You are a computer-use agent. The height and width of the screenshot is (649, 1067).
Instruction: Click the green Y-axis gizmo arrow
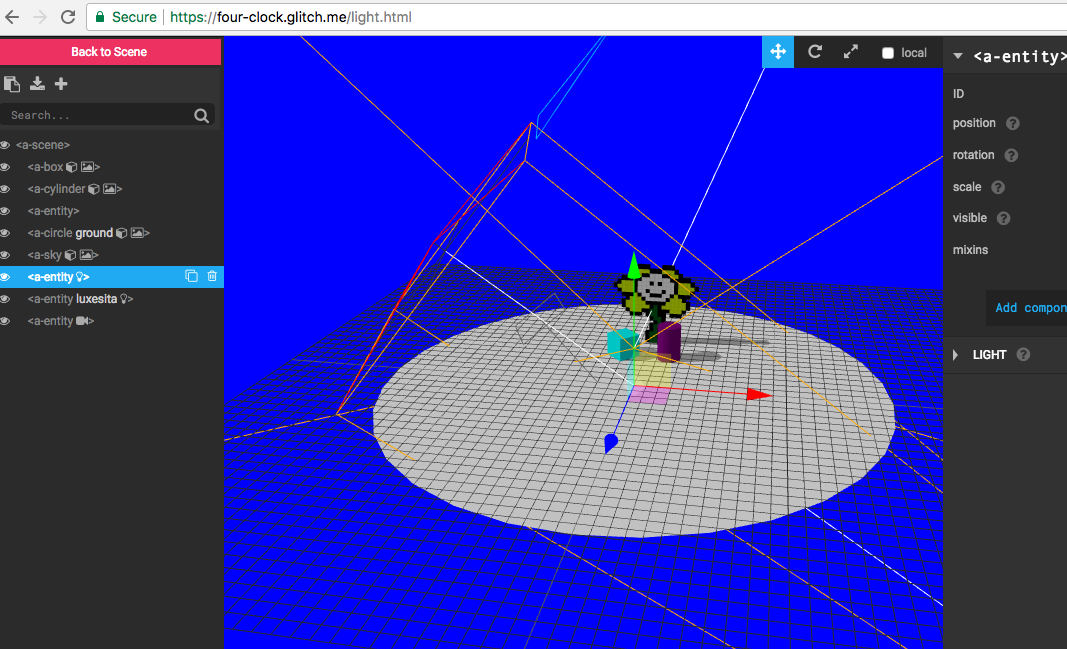pos(634,266)
